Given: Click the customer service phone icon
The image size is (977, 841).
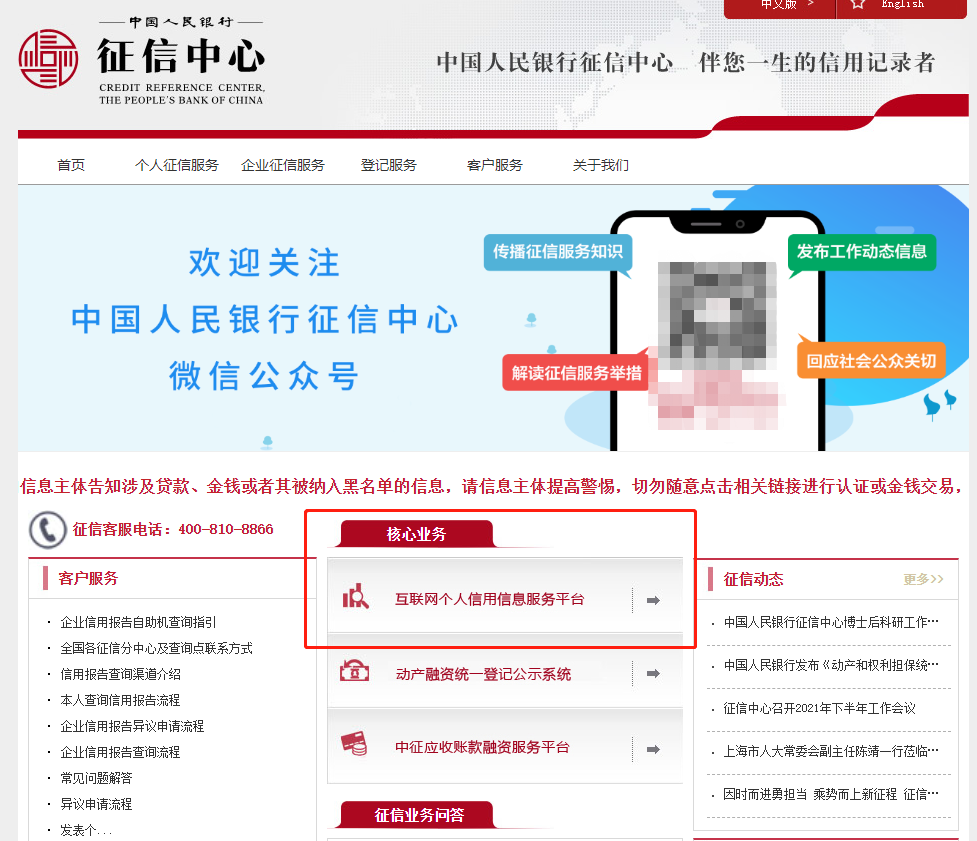Looking at the screenshot, I should pos(47,530).
